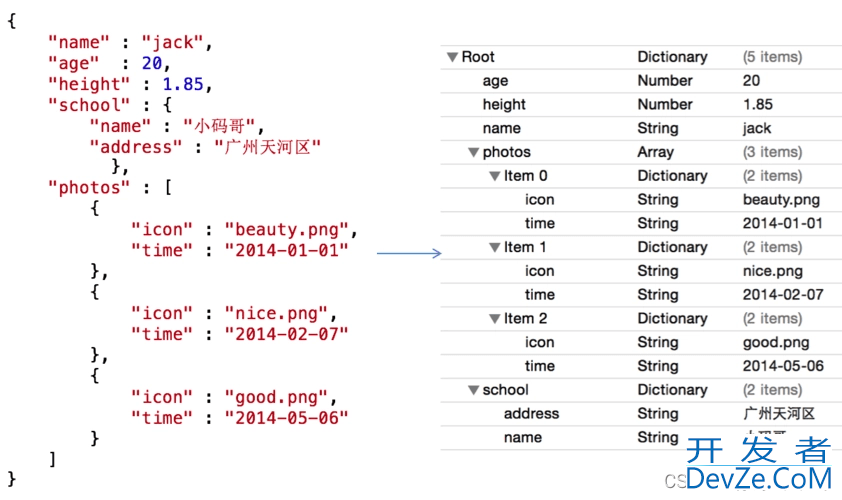Click the (2 items) count for Item 1
This screenshot has width=842, height=500.
click(x=772, y=248)
